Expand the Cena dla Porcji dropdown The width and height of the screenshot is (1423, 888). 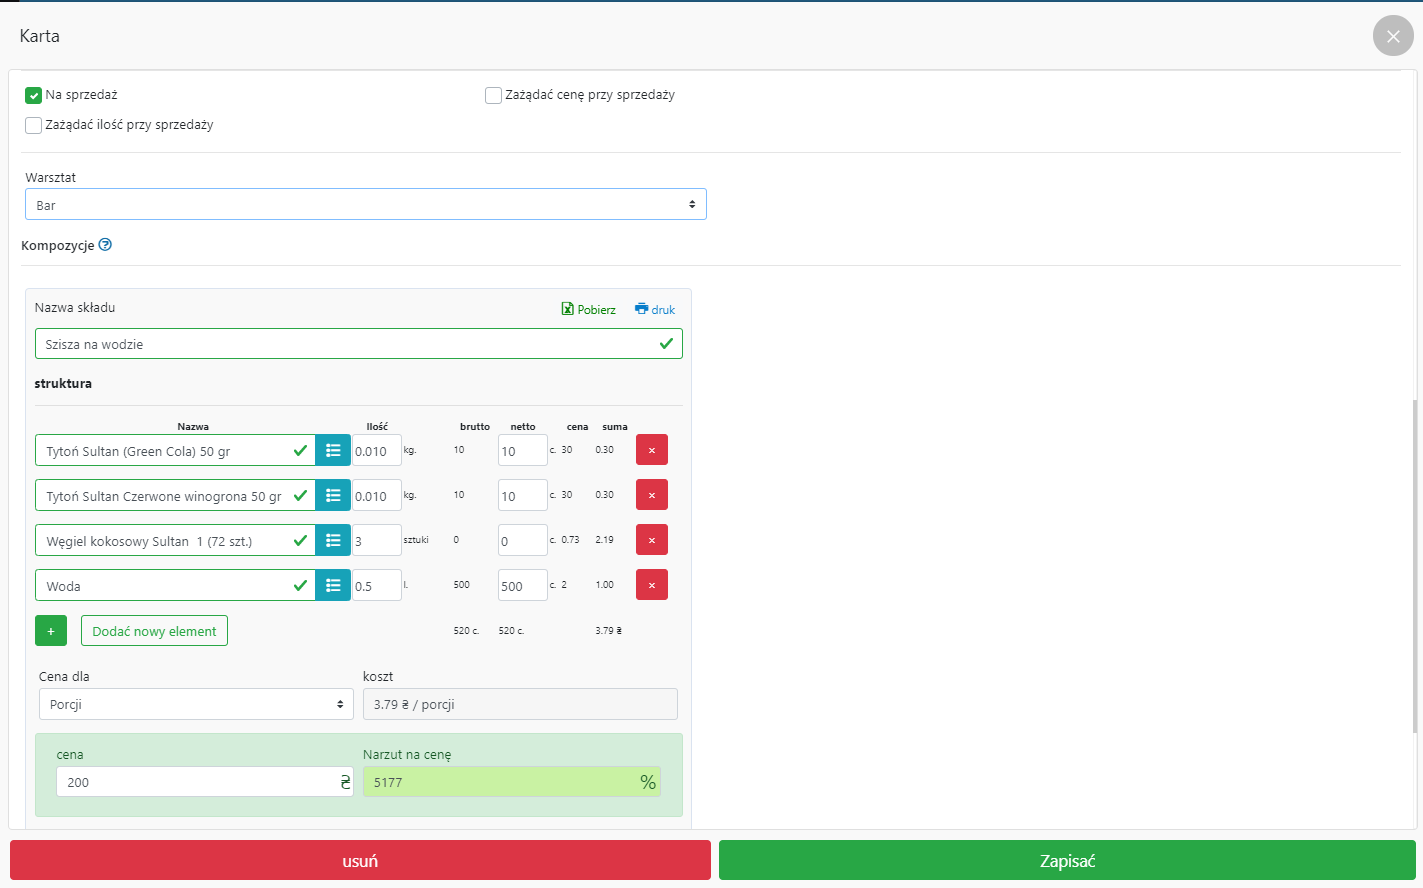pyautogui.click(x=196, y=704)
